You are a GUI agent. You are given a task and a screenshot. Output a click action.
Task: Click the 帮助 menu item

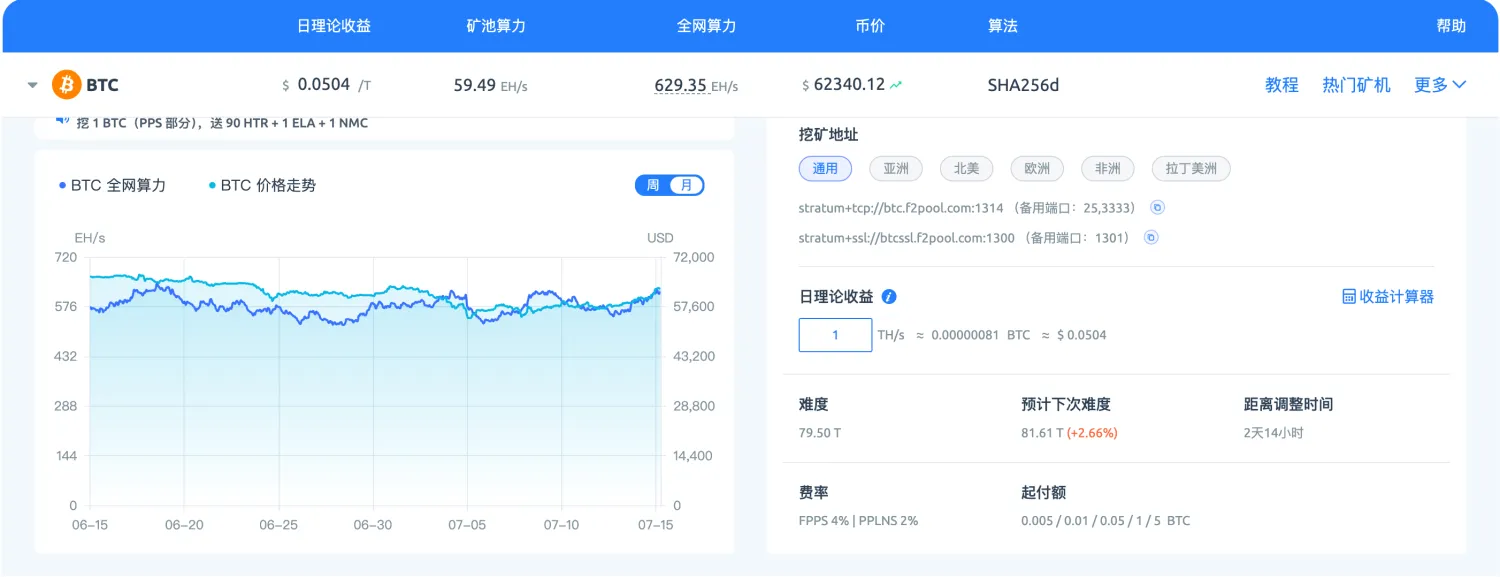[1453, 26]
